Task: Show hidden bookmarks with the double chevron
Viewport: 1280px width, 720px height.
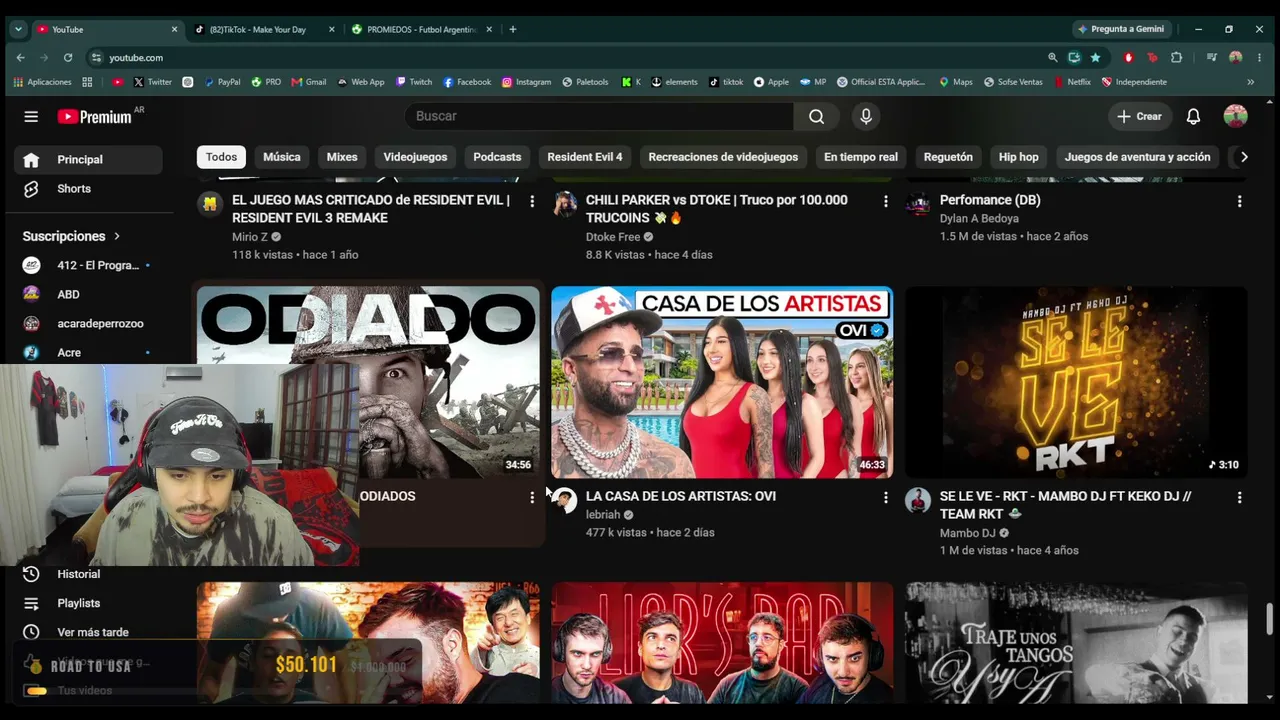Action: [1250, 82]
